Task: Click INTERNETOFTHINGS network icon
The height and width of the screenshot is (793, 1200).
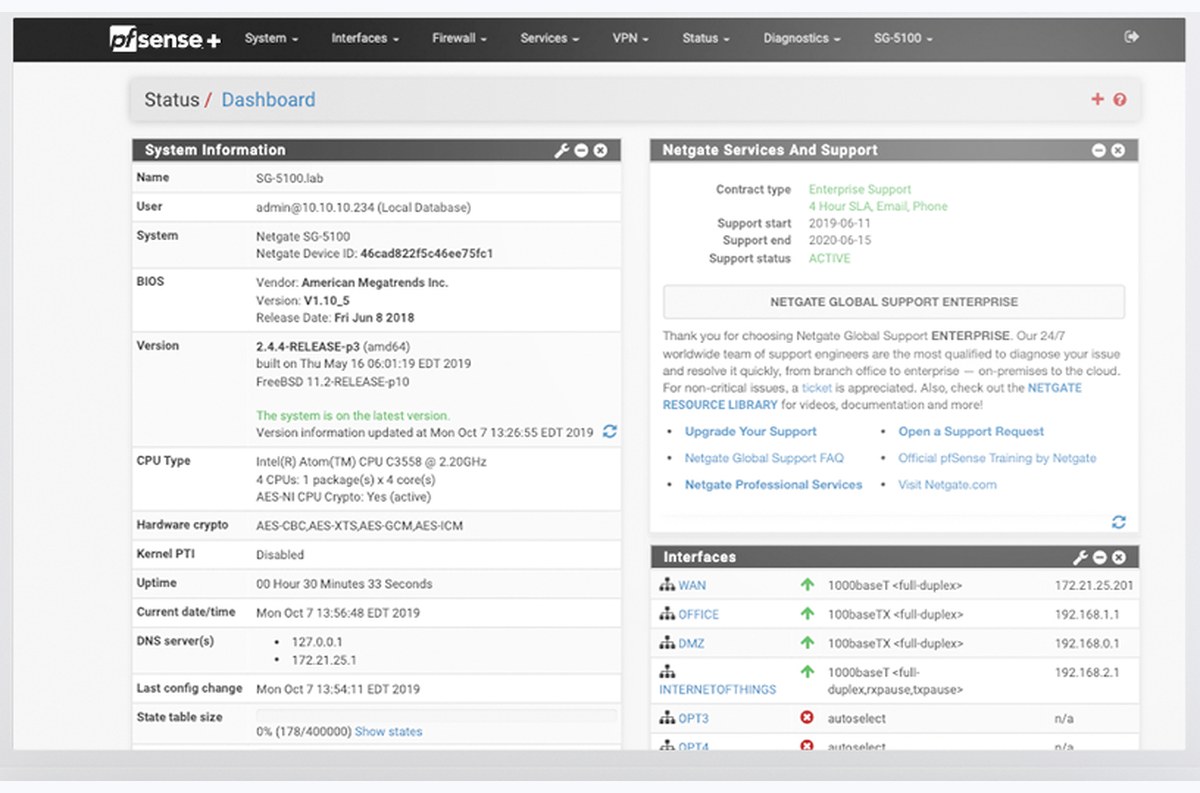Action: 667,672
